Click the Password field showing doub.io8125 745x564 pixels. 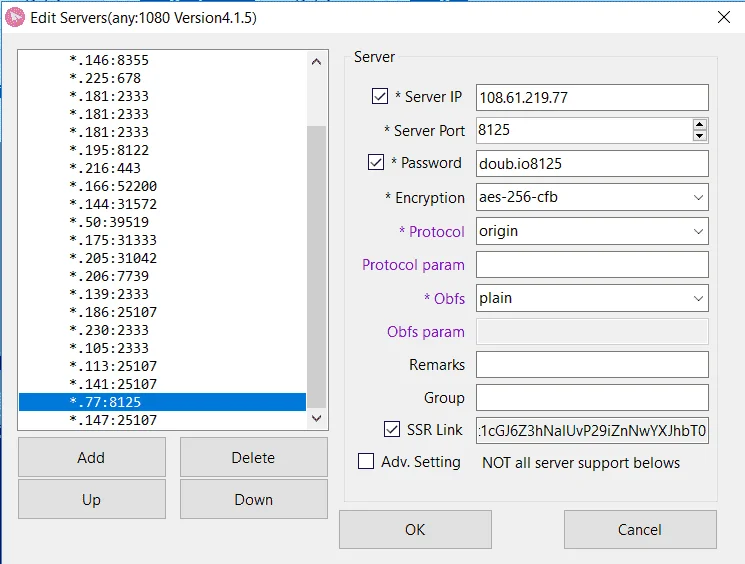(x=592, y=164)
